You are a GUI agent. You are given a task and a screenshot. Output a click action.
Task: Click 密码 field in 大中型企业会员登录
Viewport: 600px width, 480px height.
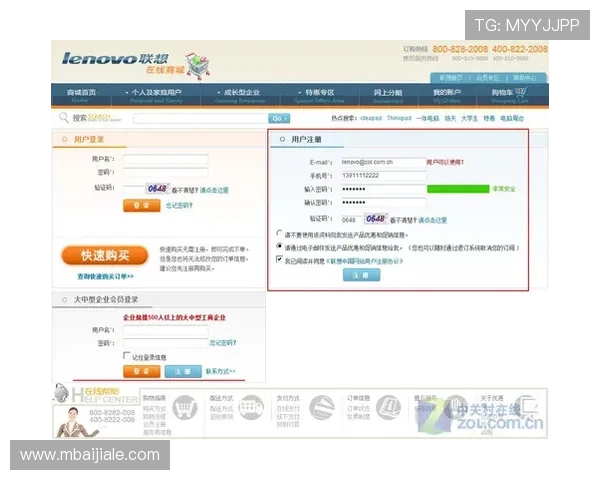click(166, 343)
